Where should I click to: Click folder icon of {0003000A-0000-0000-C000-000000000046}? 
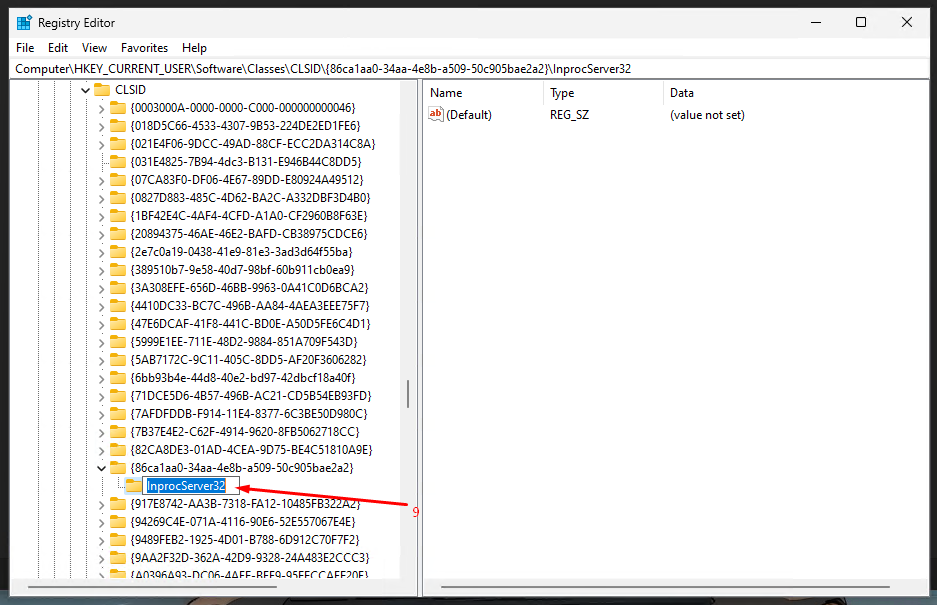tap(118, 108)
